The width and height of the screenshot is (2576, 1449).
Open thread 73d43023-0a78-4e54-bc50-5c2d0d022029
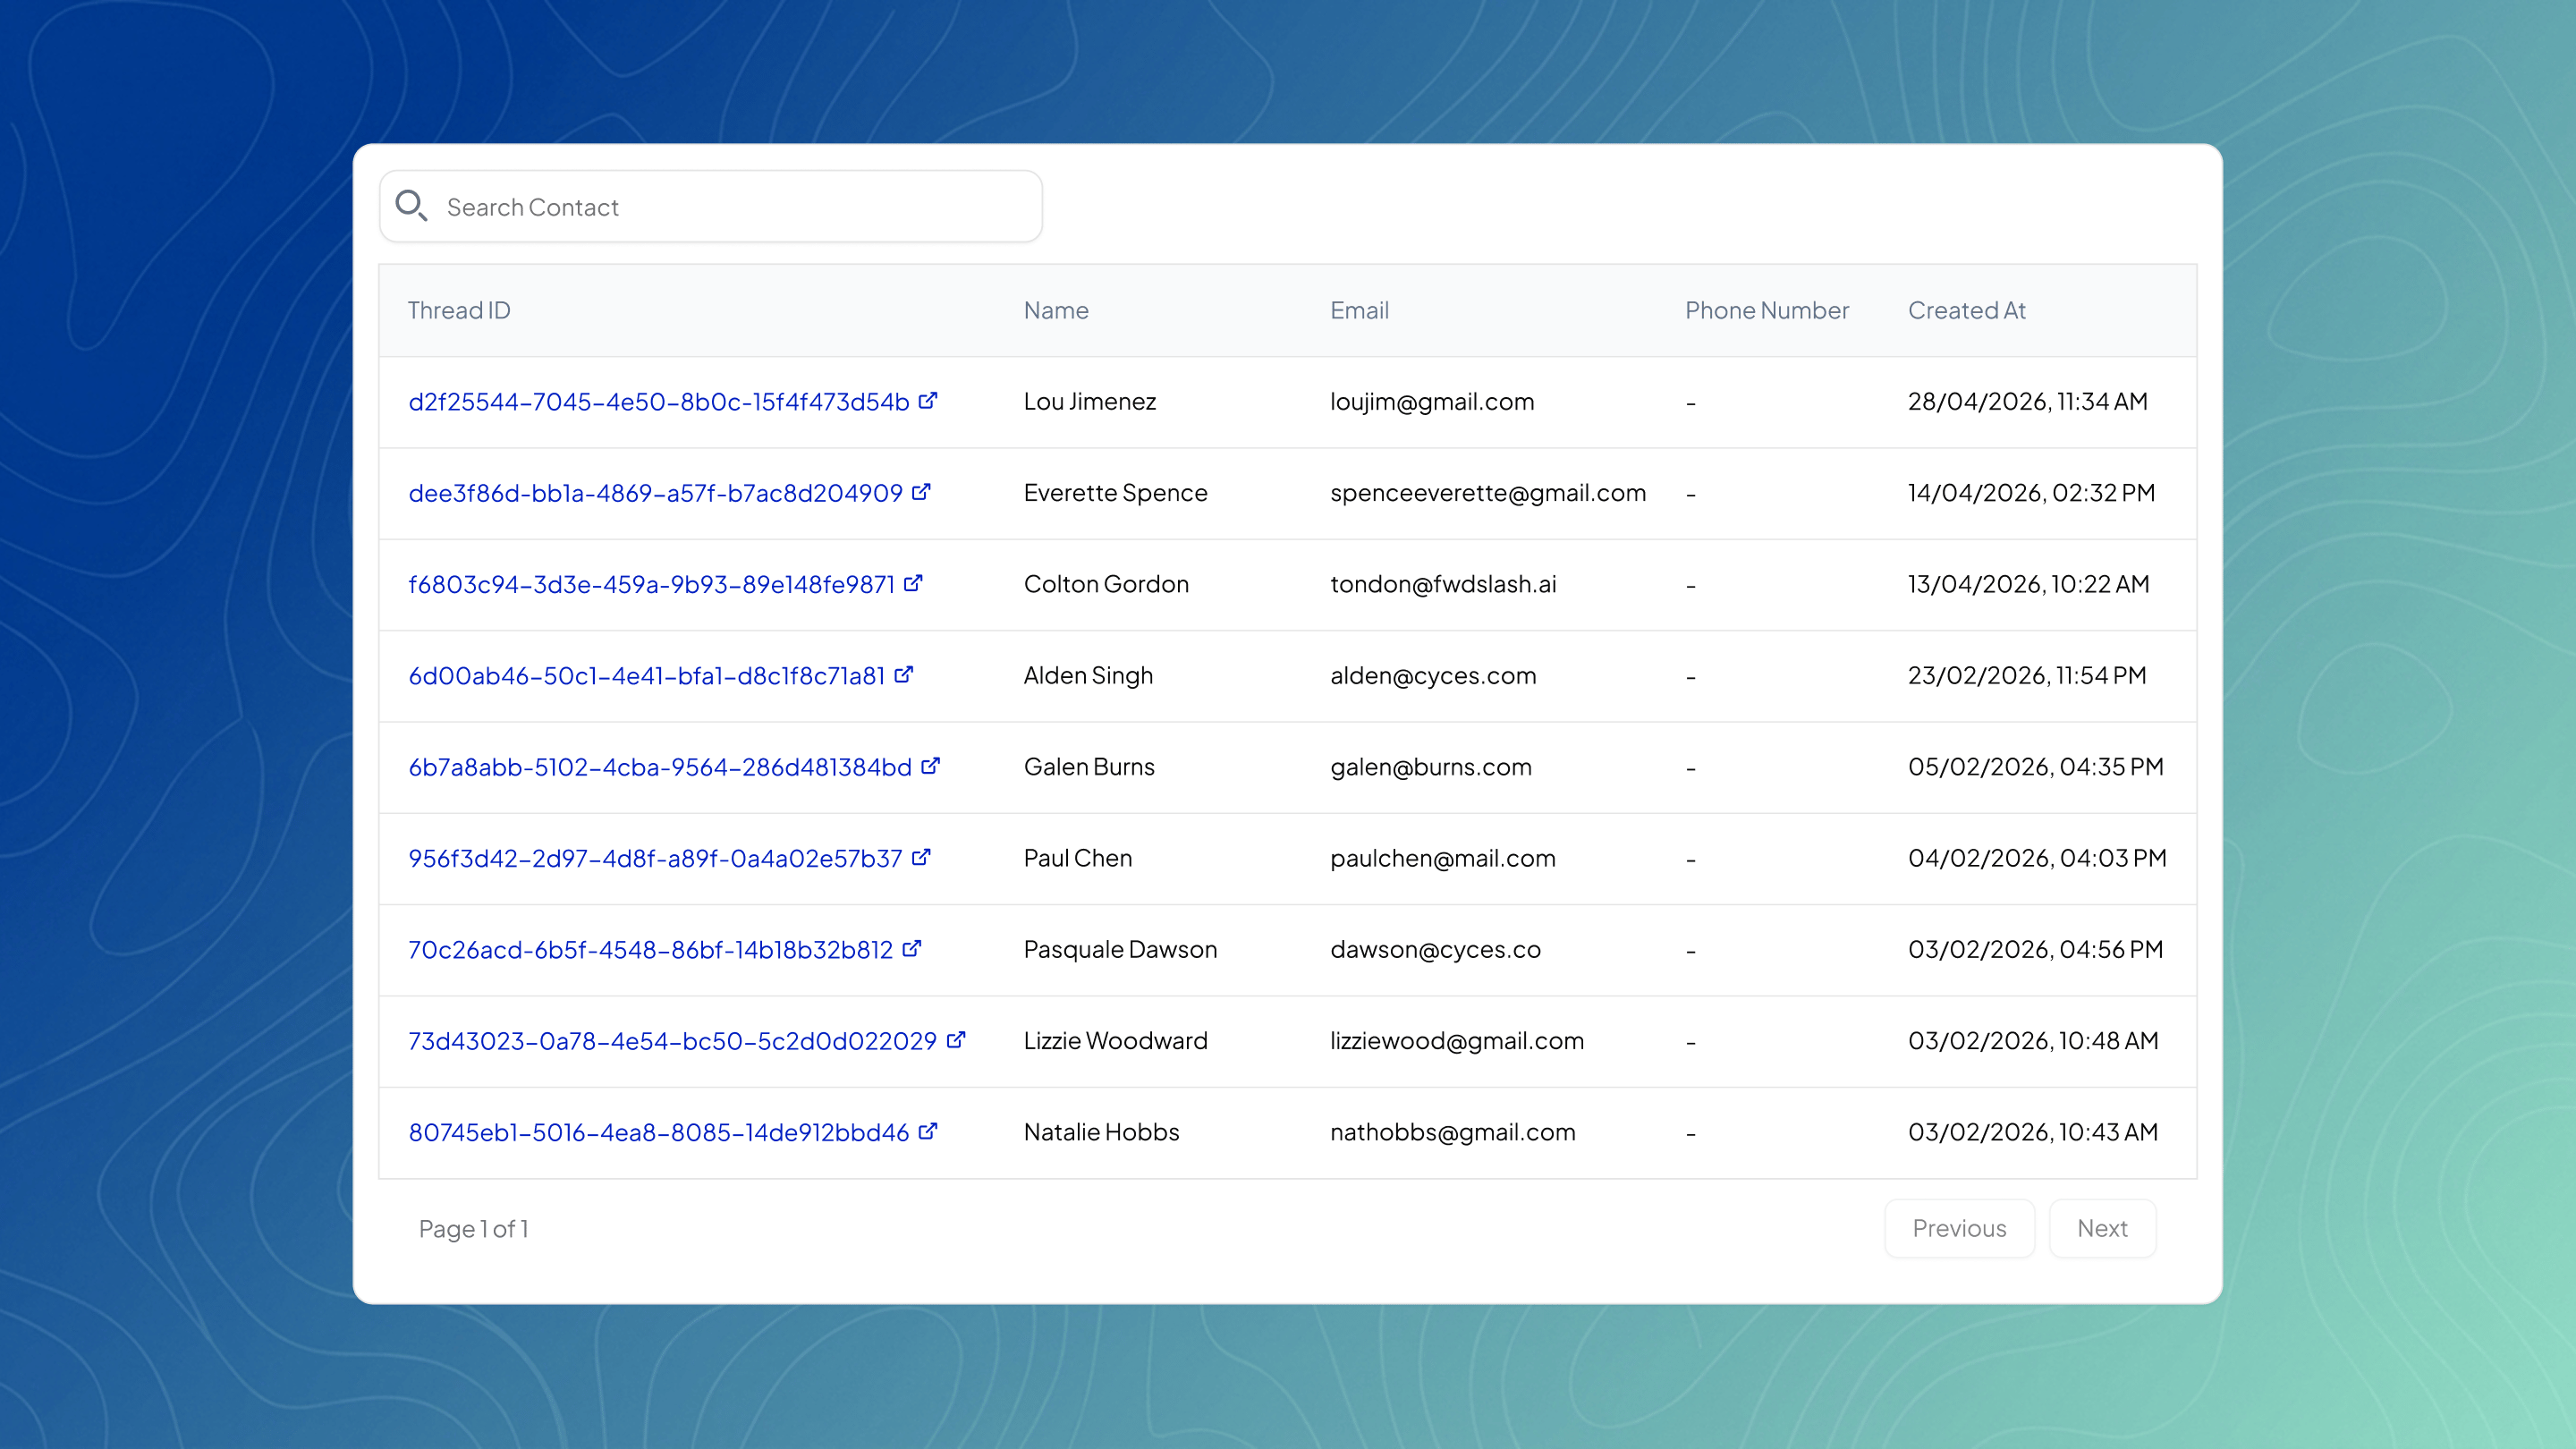[673, 1041]
